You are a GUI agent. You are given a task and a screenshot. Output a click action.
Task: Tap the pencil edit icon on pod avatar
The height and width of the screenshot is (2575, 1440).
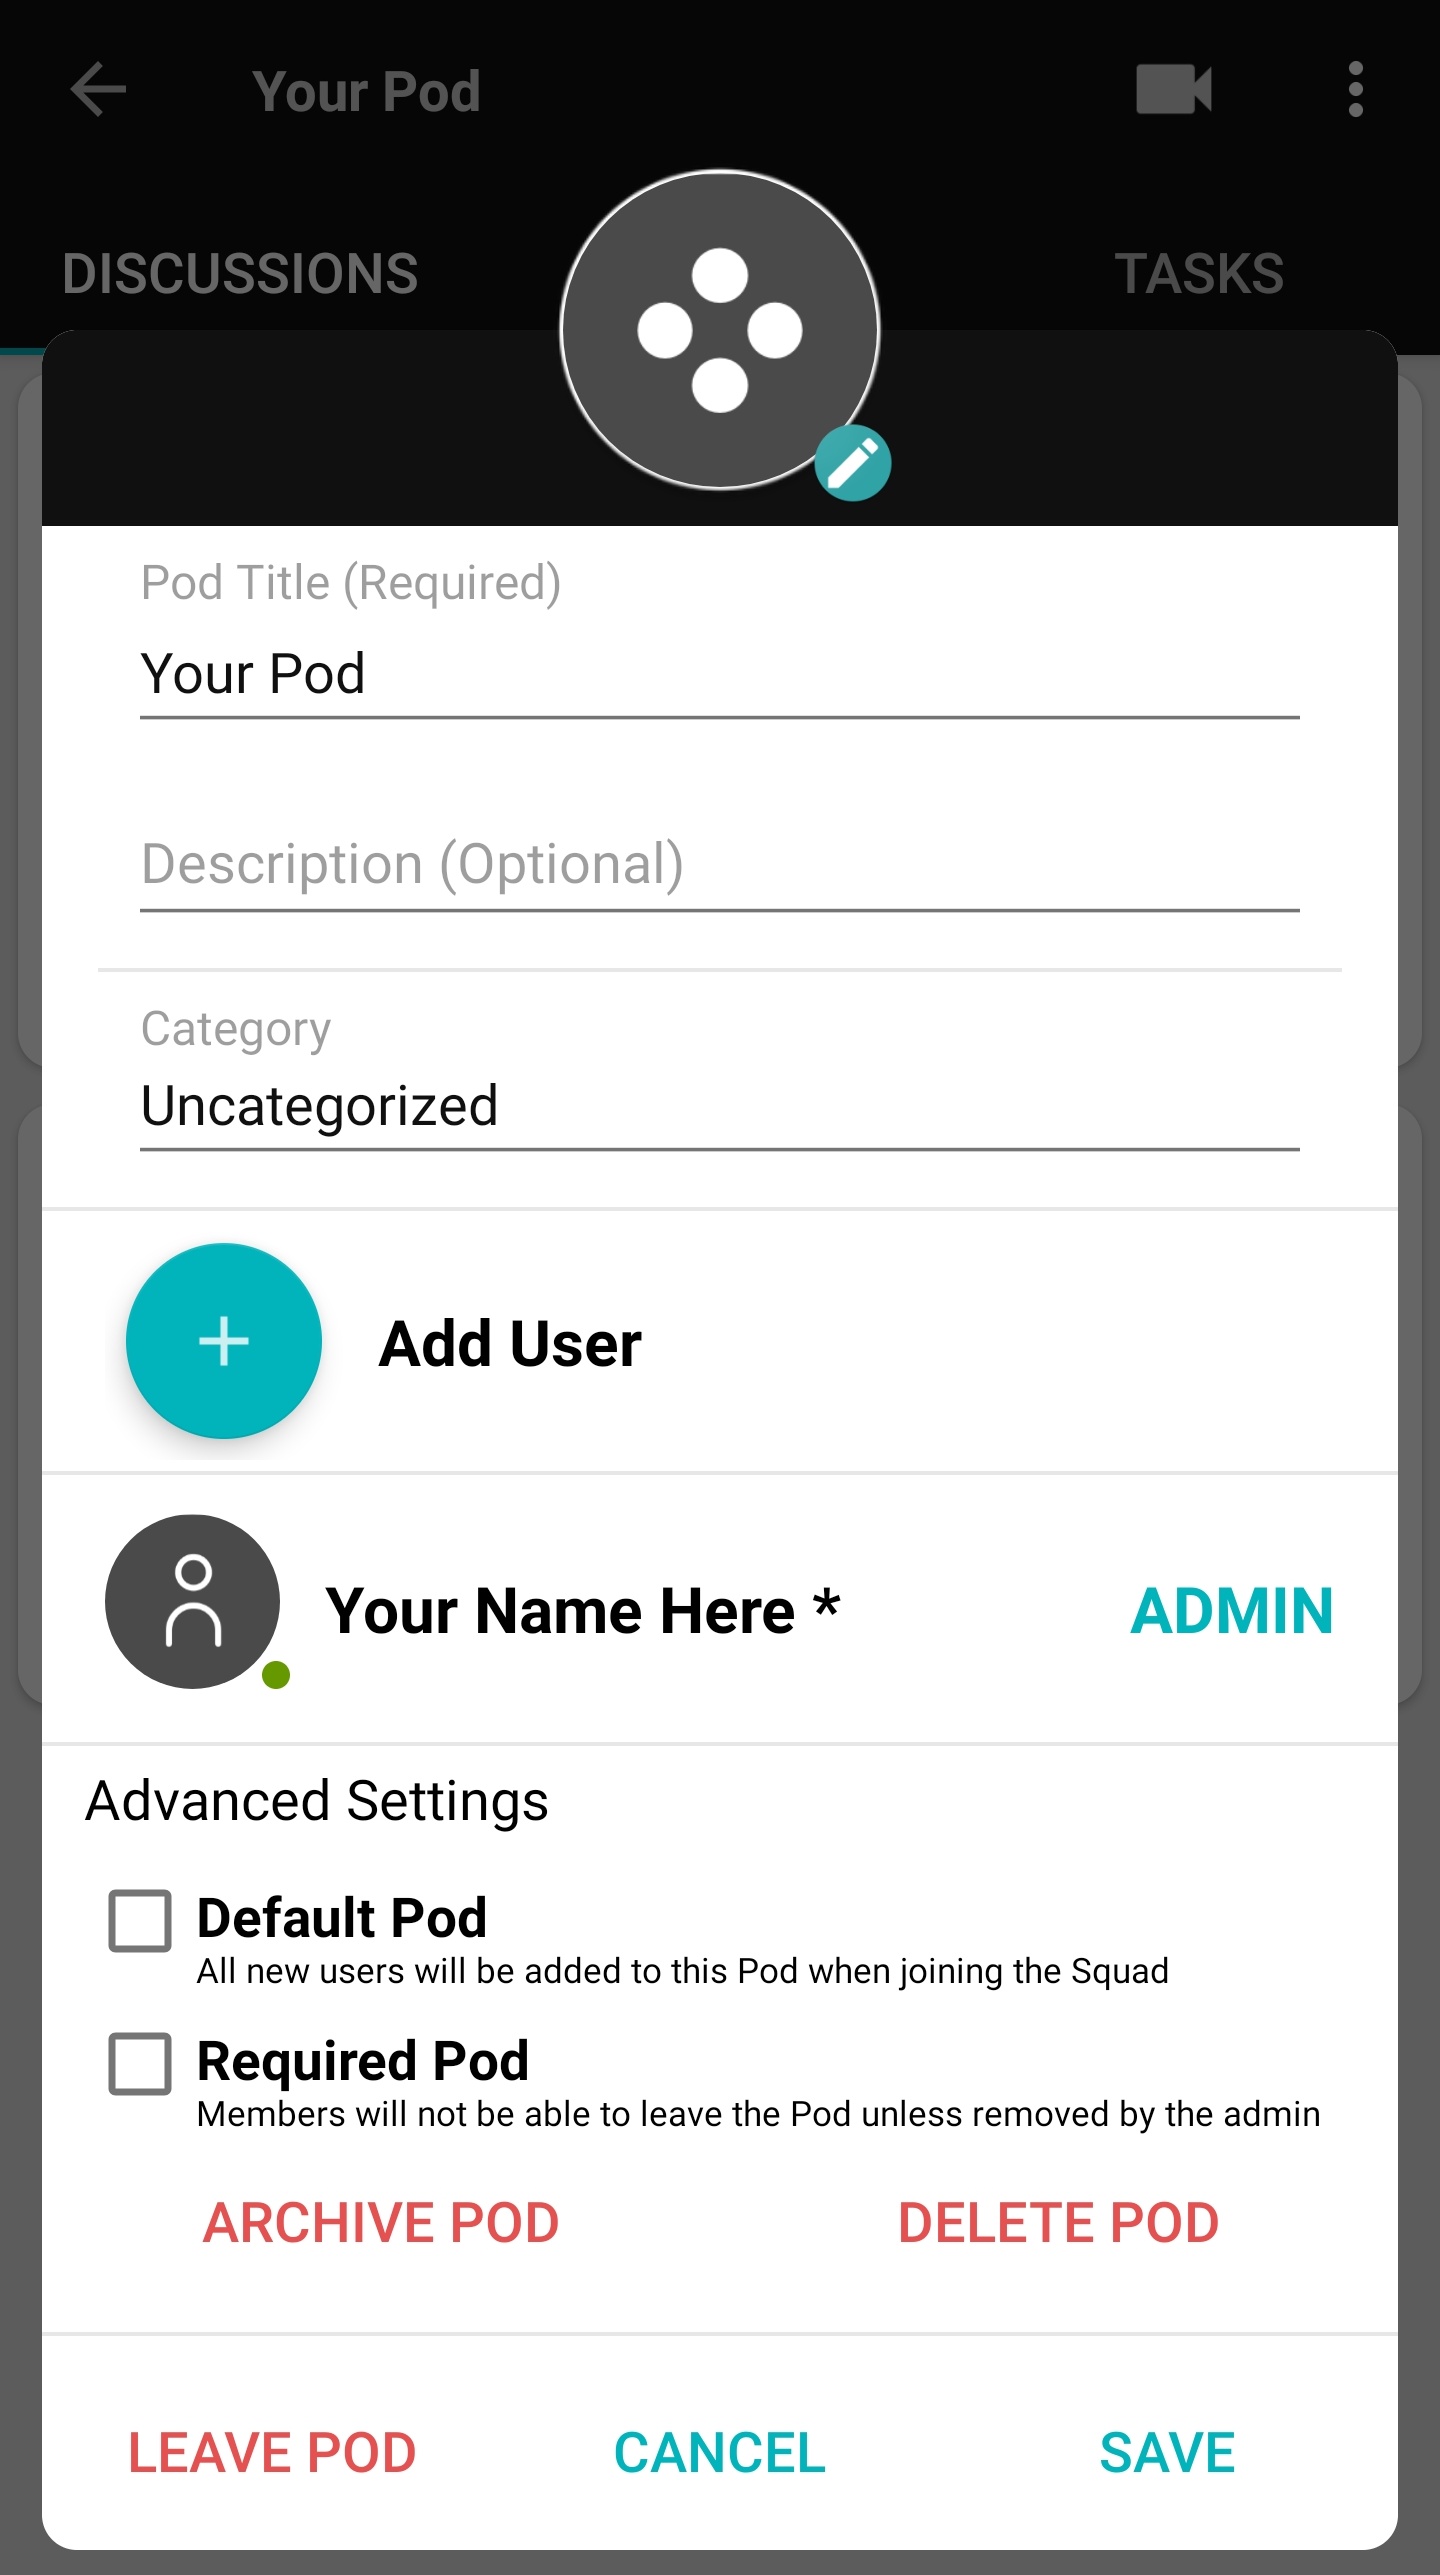852,463
